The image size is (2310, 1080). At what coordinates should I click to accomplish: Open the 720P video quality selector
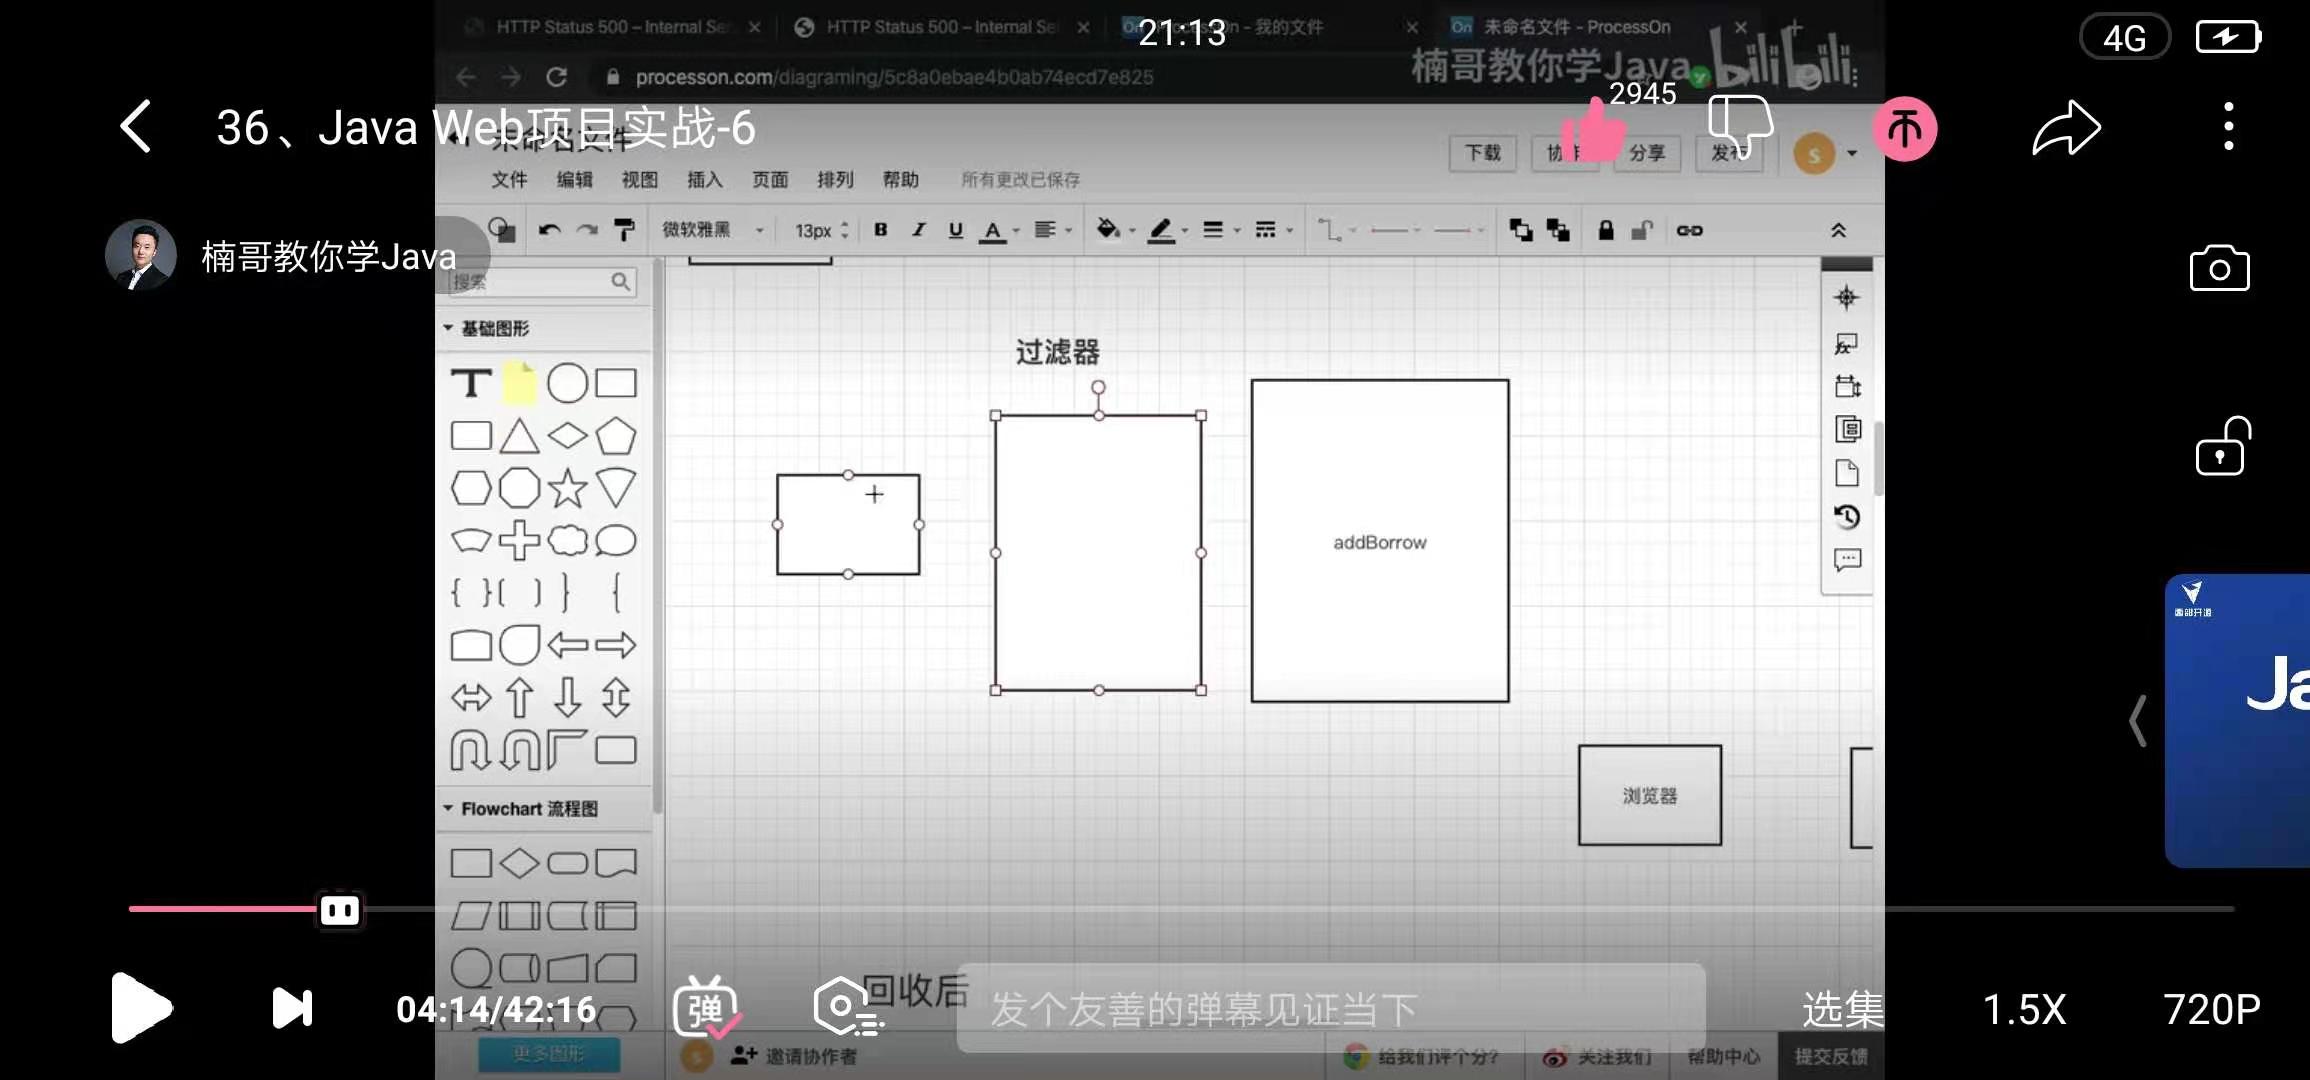2211,1010
